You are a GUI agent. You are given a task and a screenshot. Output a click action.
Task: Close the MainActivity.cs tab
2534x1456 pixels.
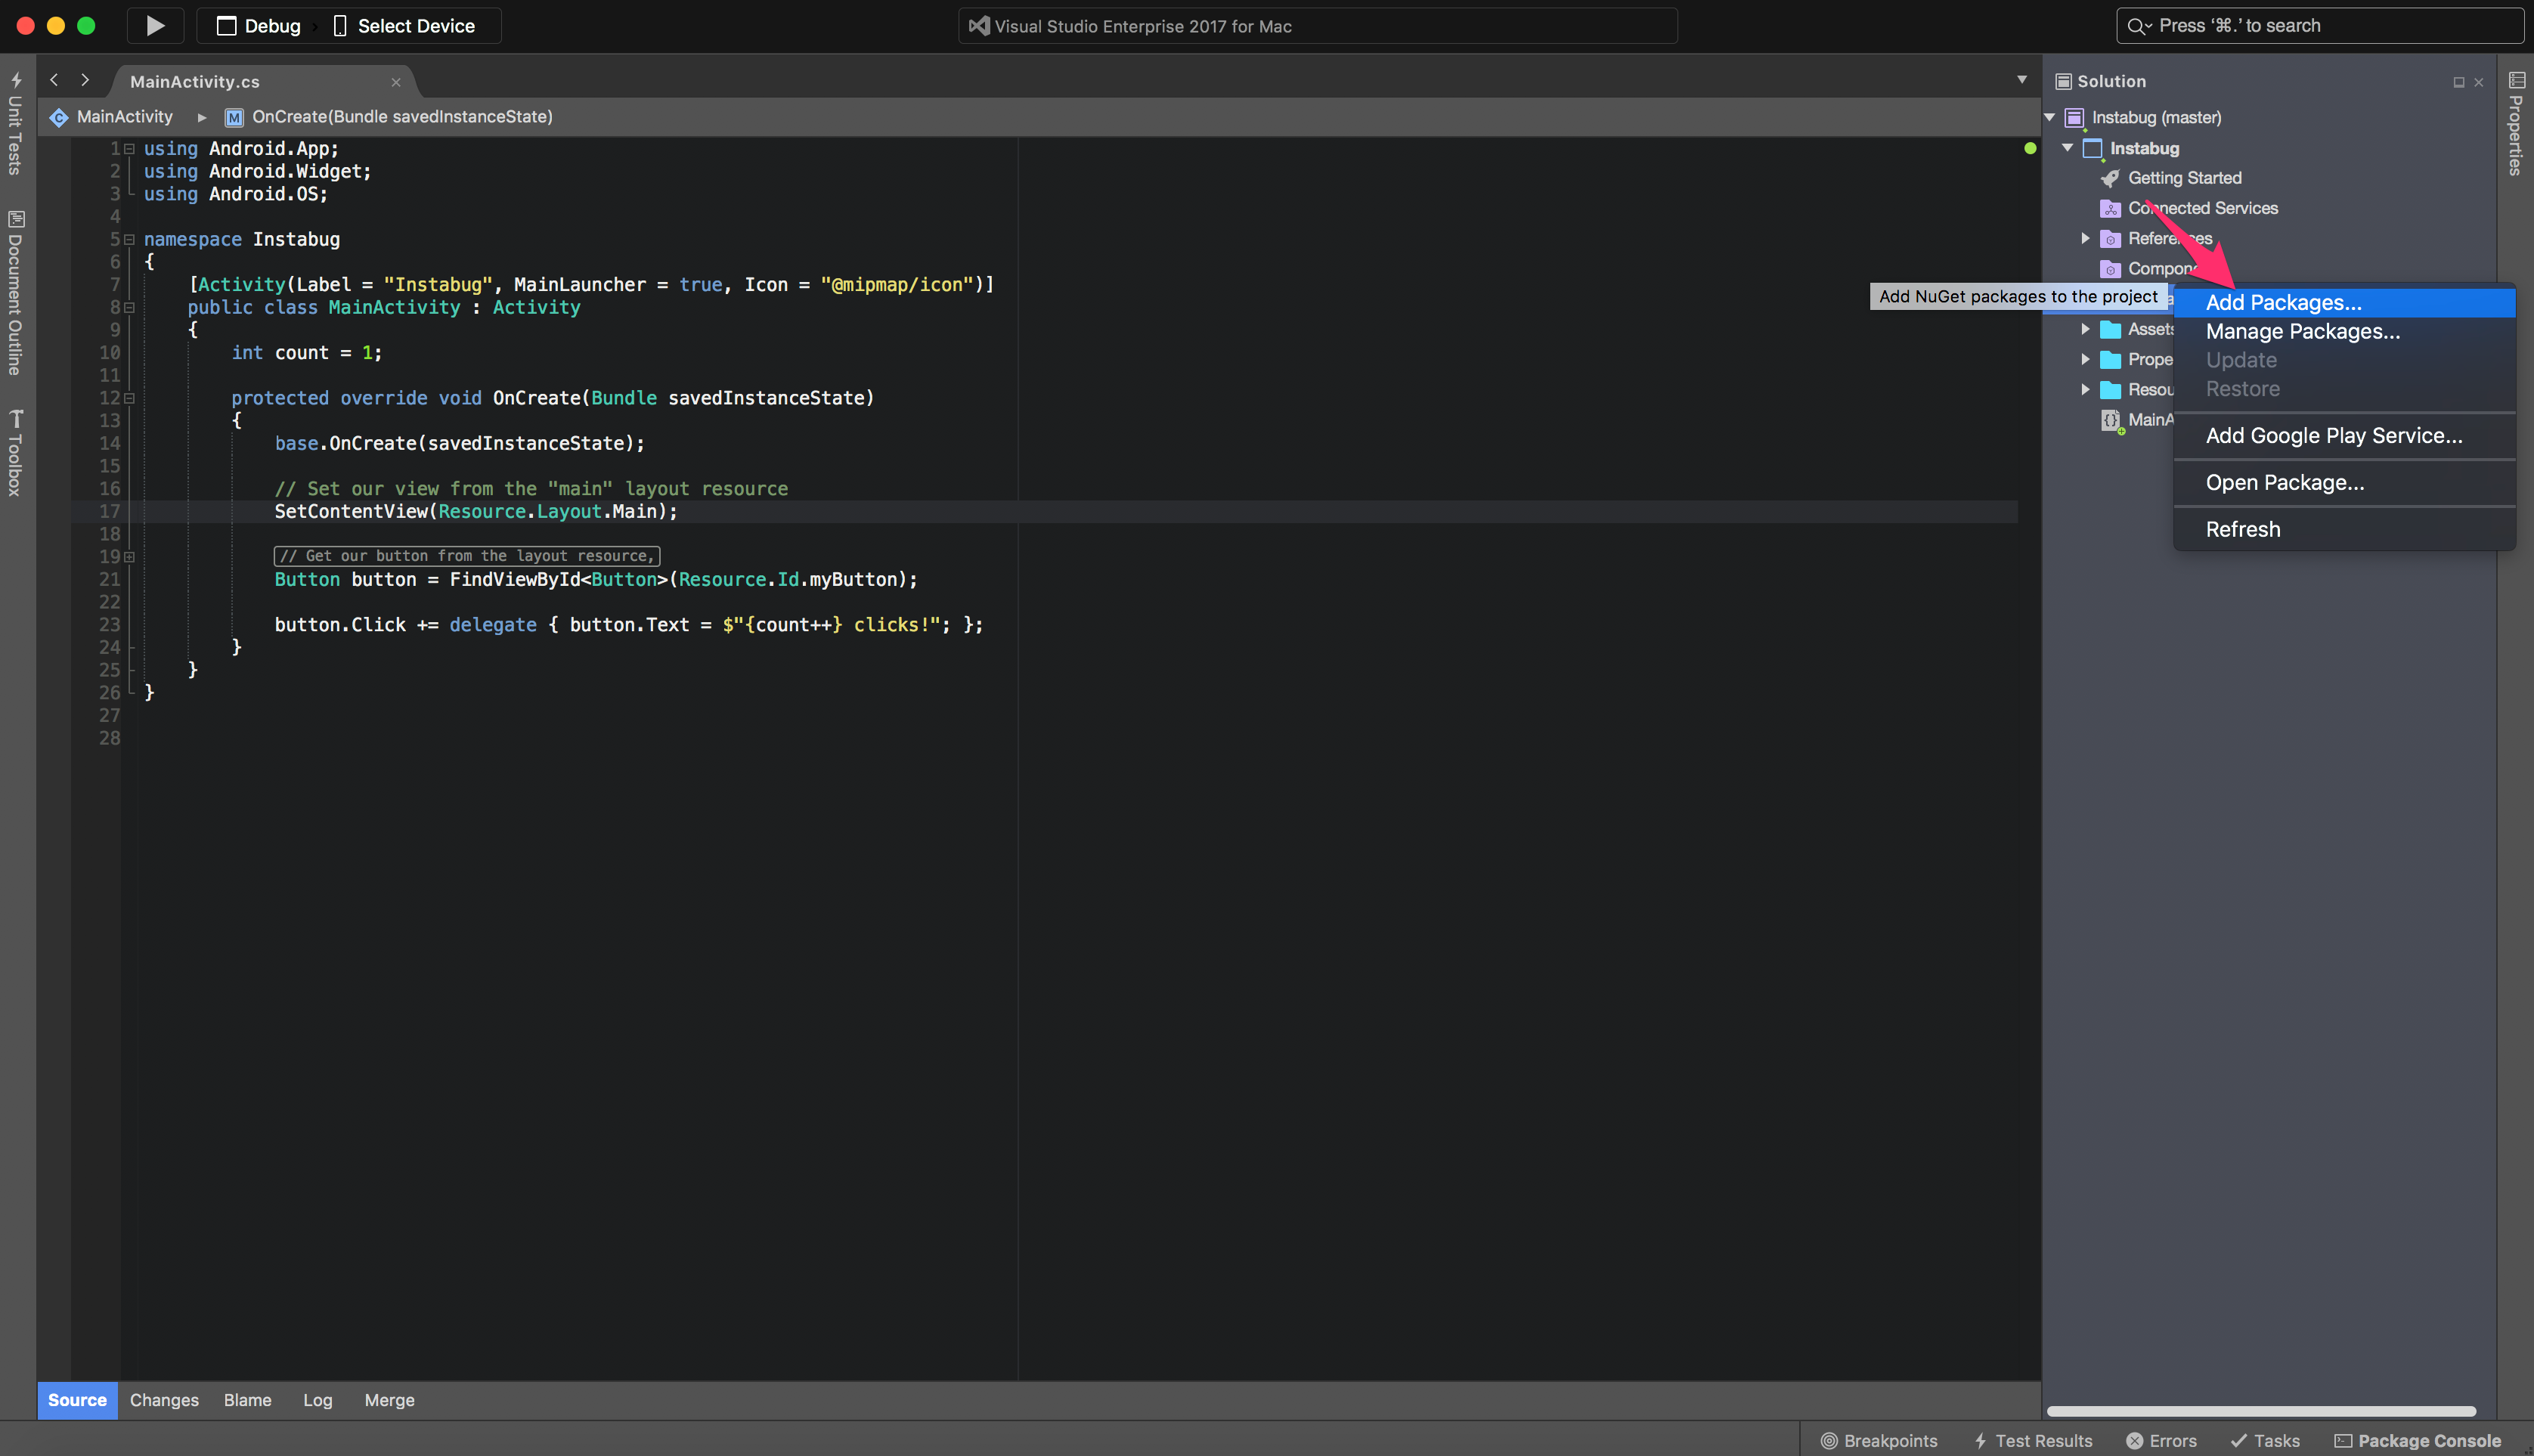(396, 82)
